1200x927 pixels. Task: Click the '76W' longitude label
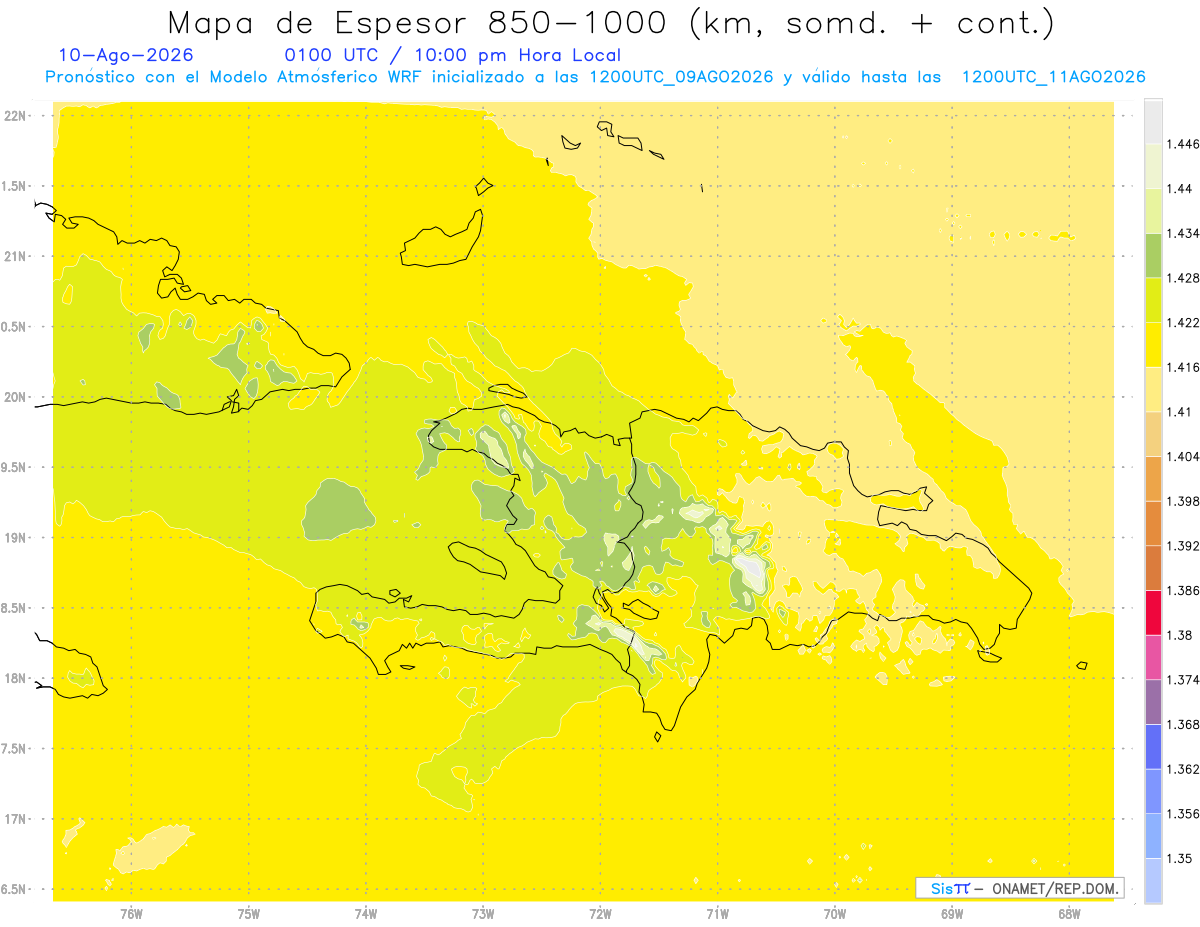[x=131, y=914]
